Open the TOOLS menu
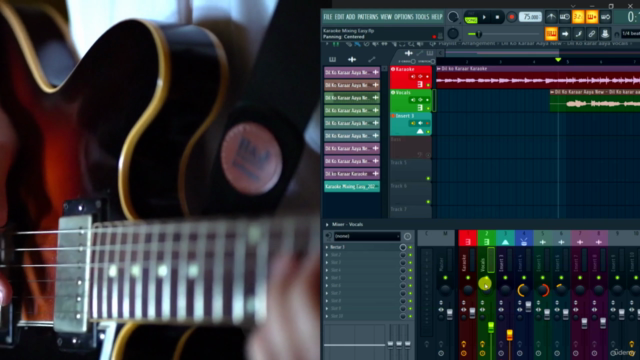This screenshot has height=360, width=640. coord(422,17)
